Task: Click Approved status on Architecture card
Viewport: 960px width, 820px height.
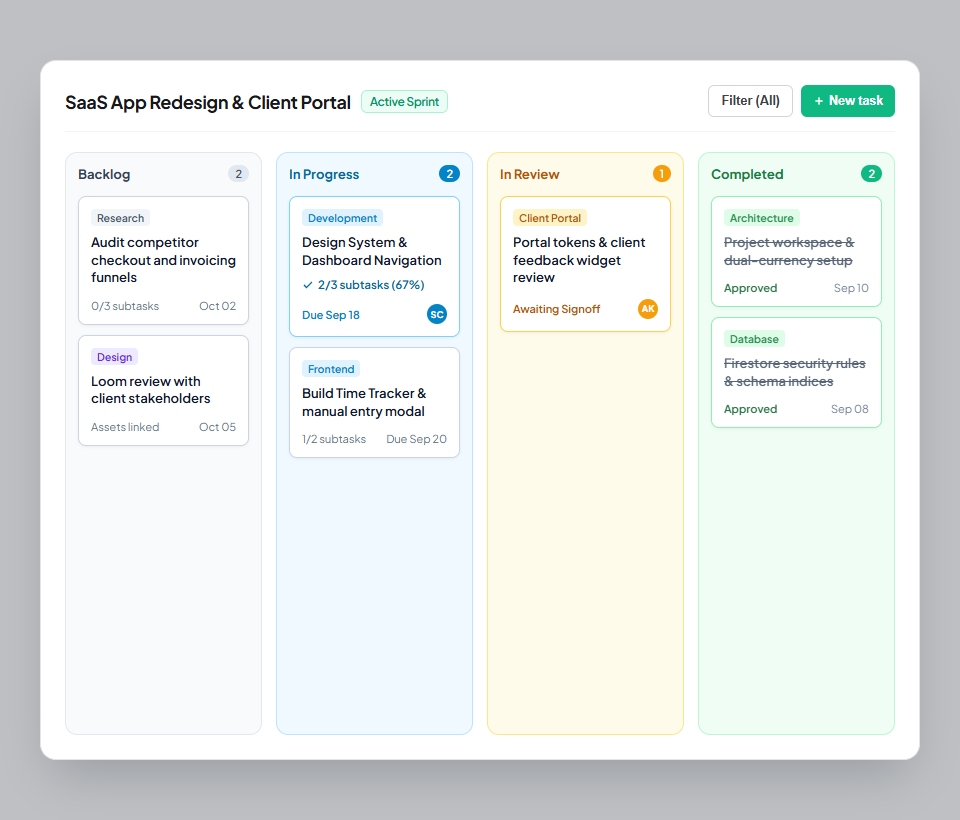Action: click(x=751, y=288)
